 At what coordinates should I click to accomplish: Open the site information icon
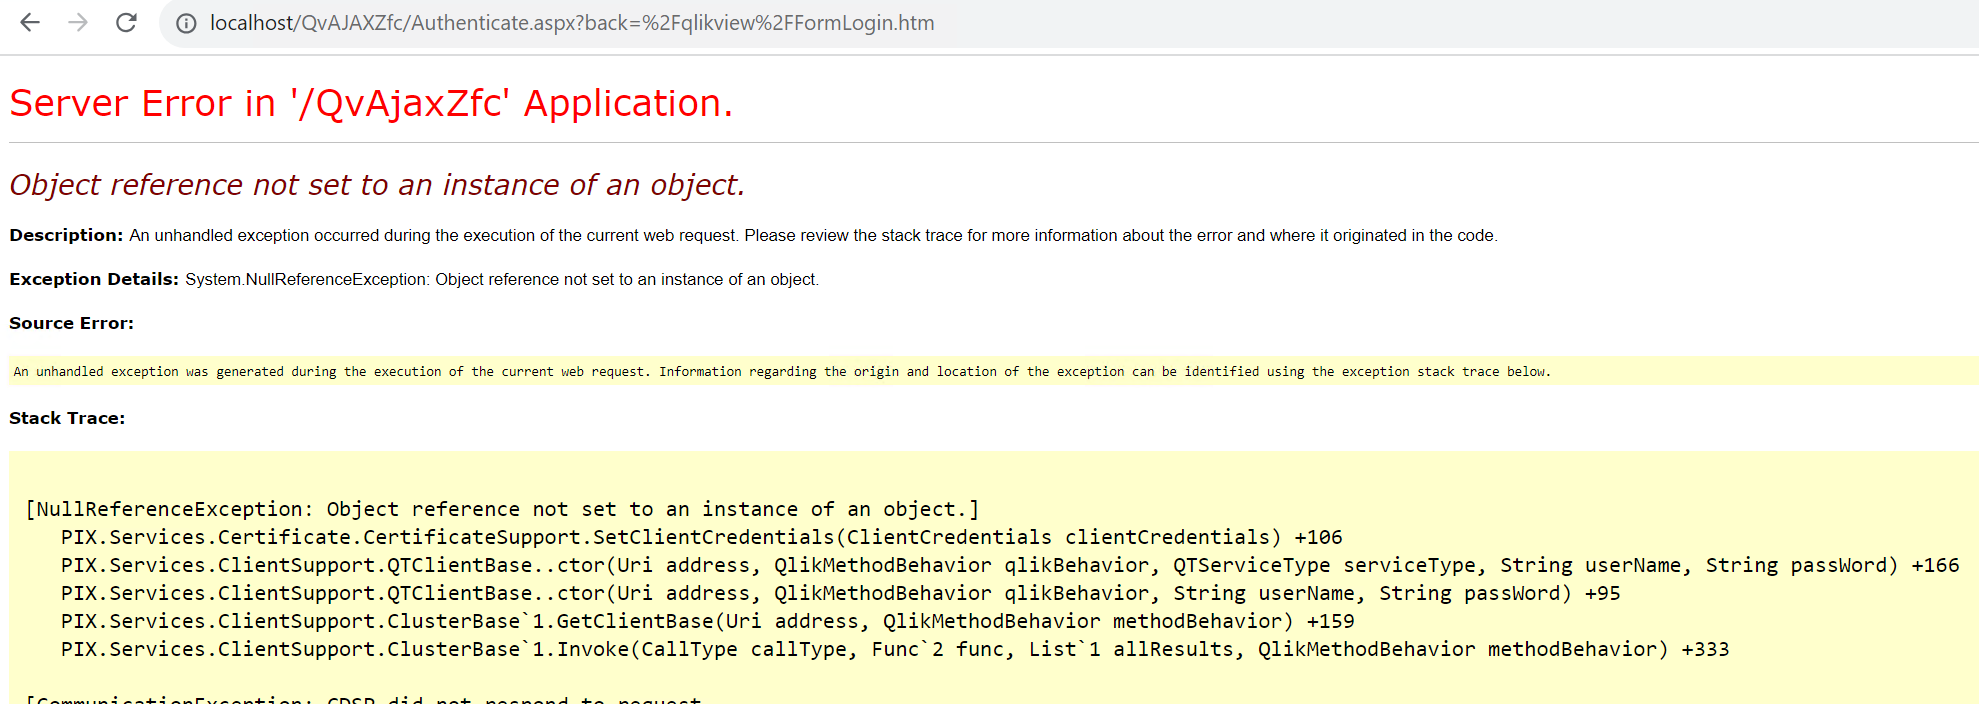[x=186, y=23]
